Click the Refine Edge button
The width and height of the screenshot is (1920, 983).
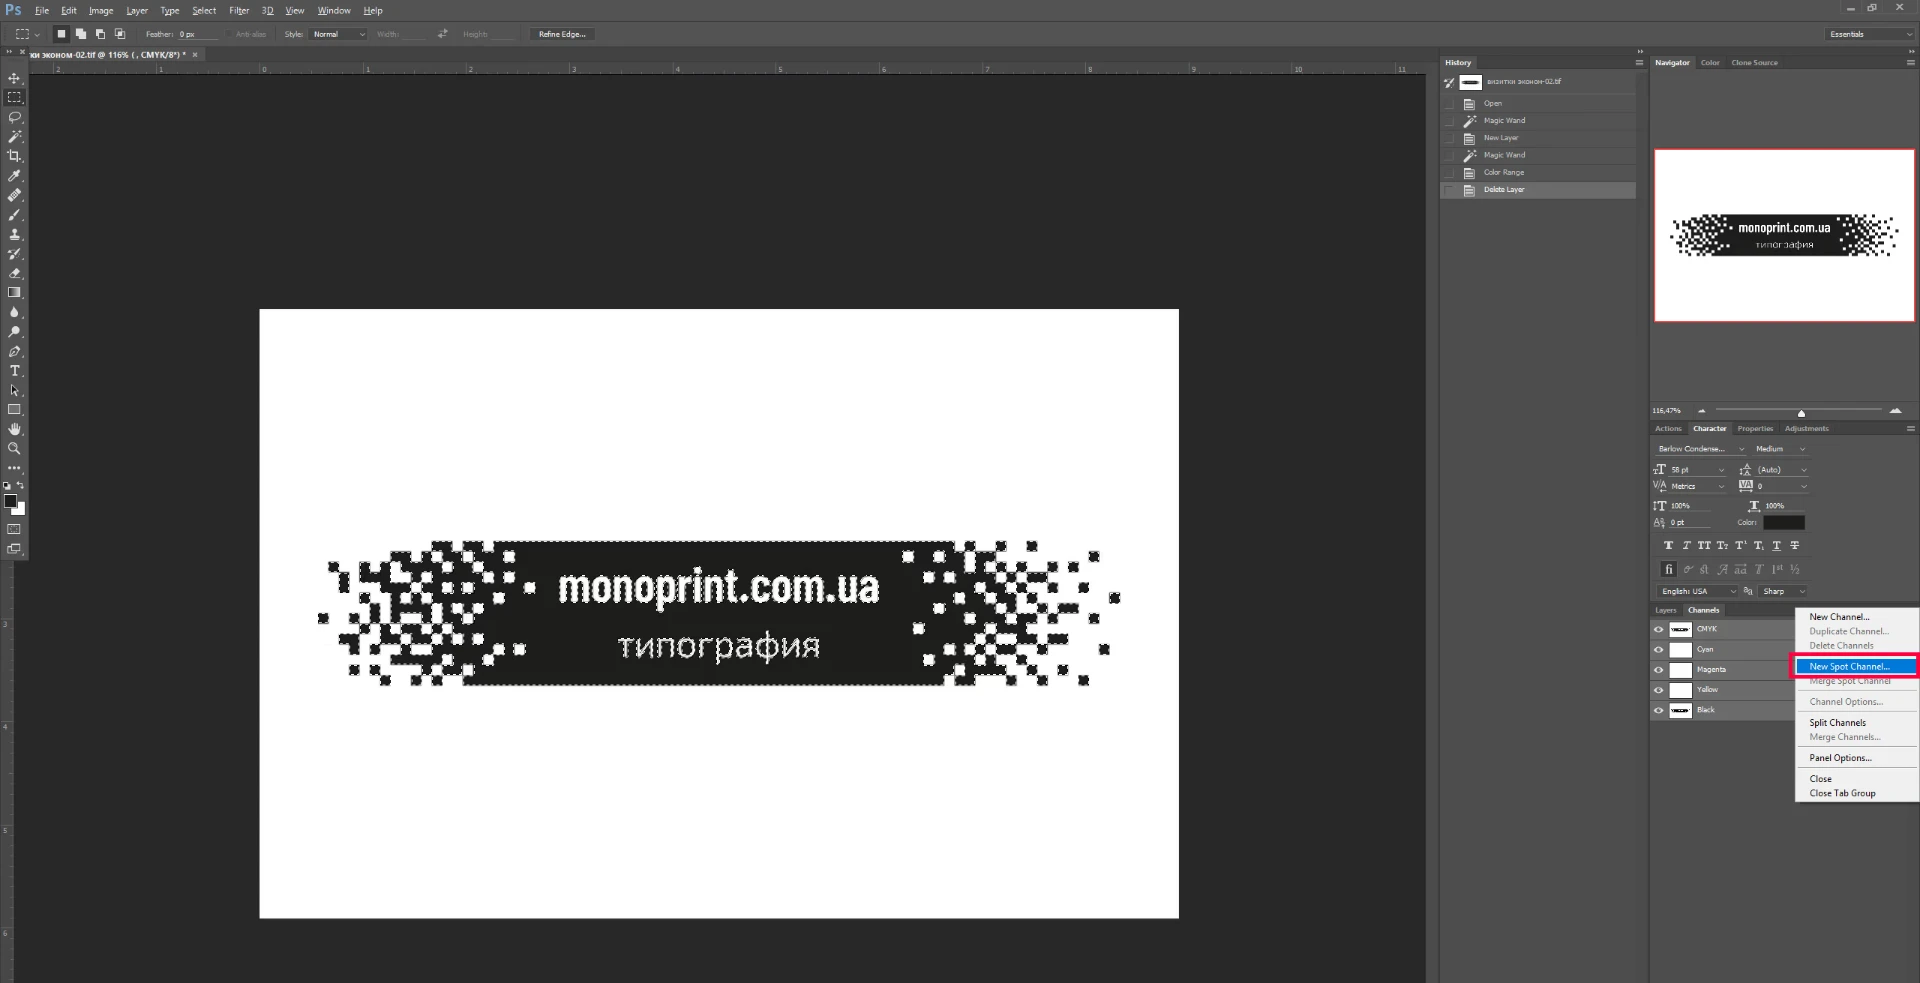[x=562, y=34]
